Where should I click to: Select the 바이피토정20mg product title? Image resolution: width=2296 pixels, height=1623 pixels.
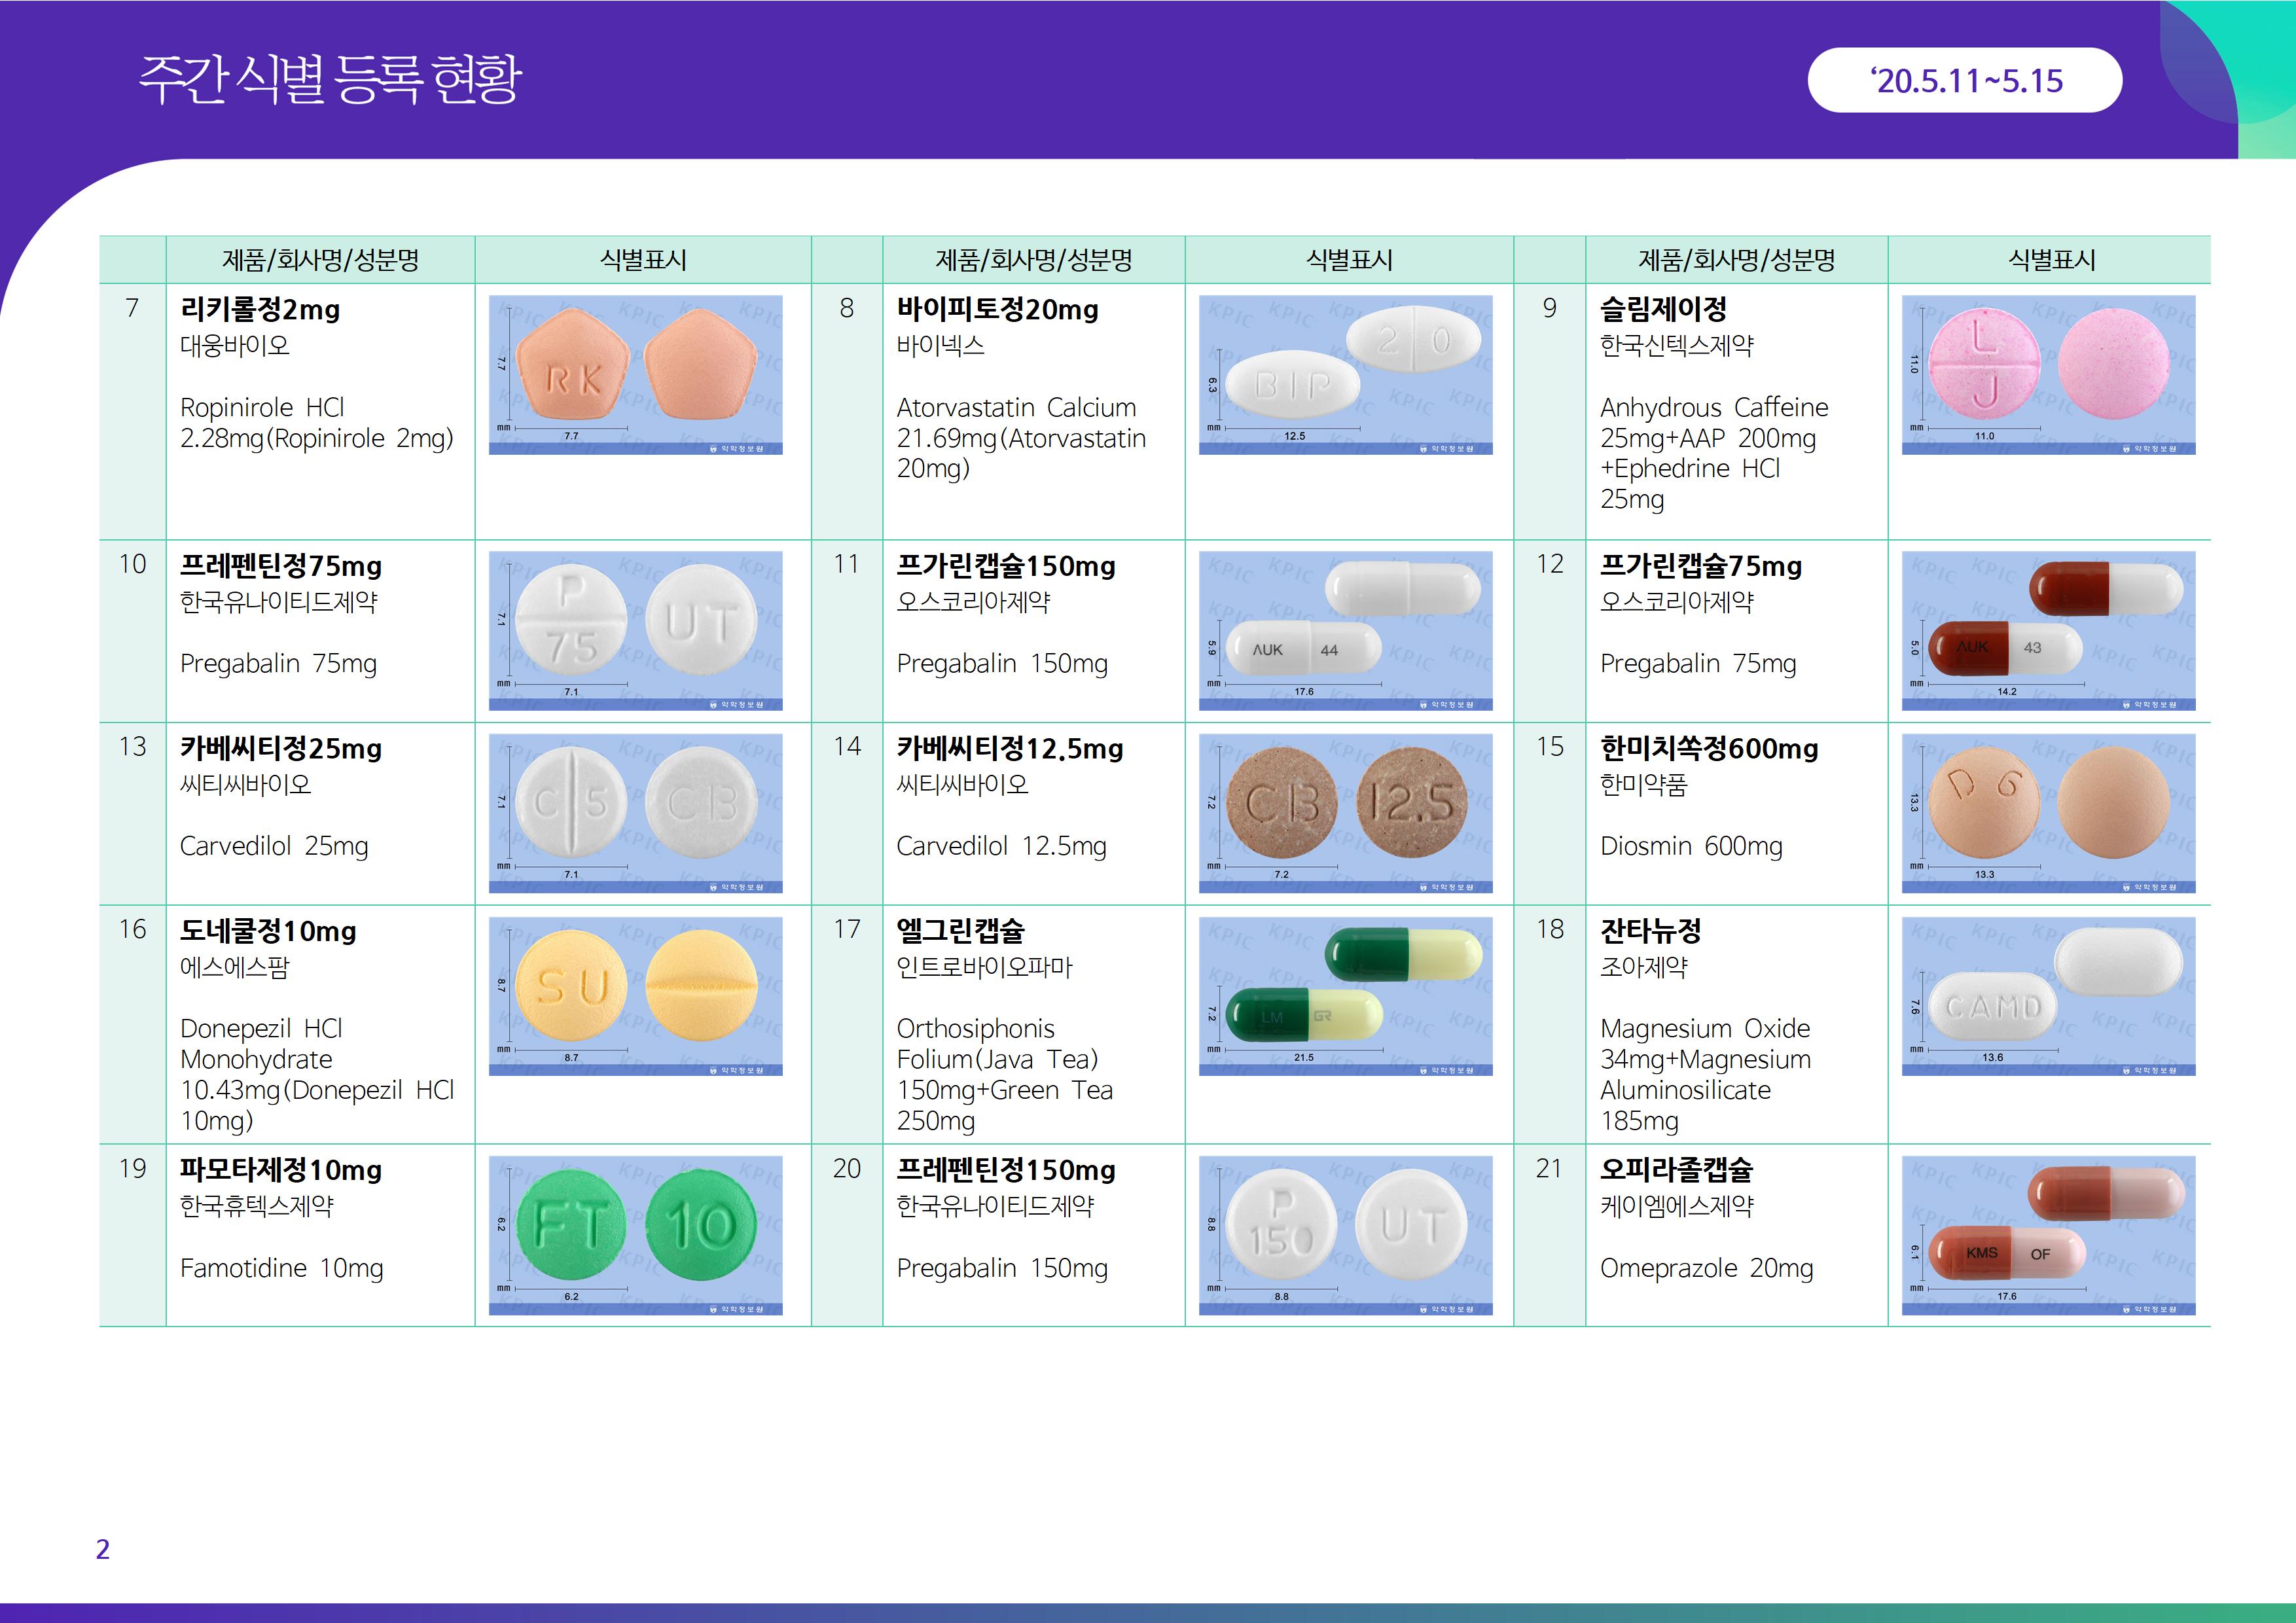coord(997,309)
